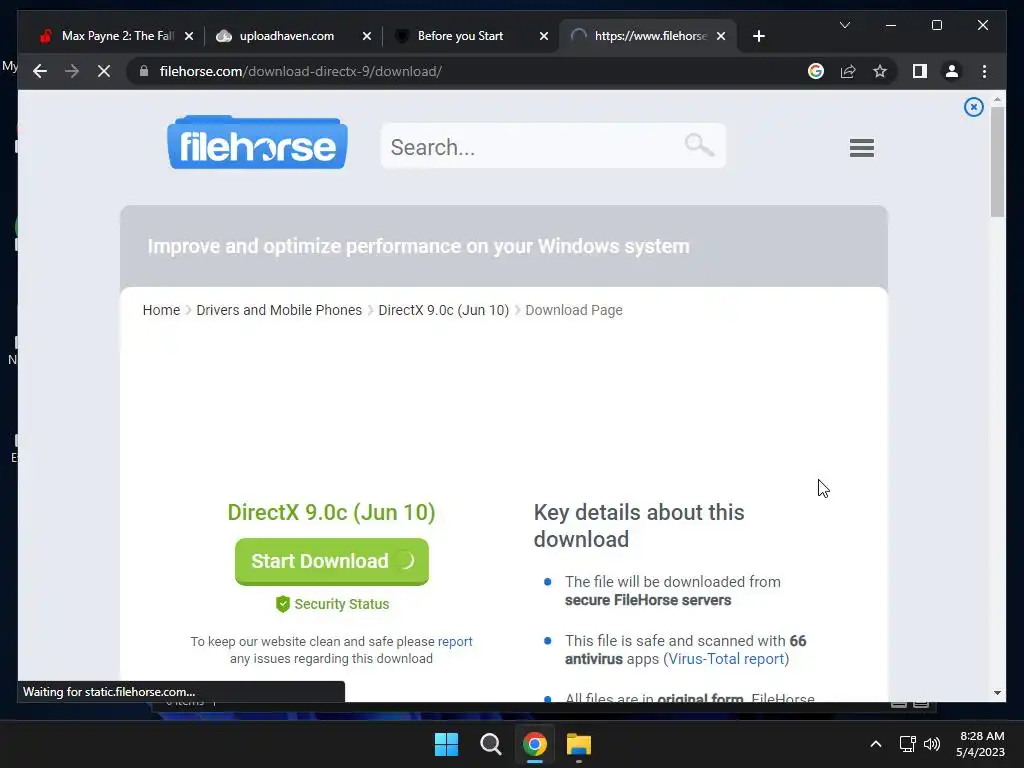Open the clock and date panel
Screen dimensions: 1024x768
pos(980,744)
